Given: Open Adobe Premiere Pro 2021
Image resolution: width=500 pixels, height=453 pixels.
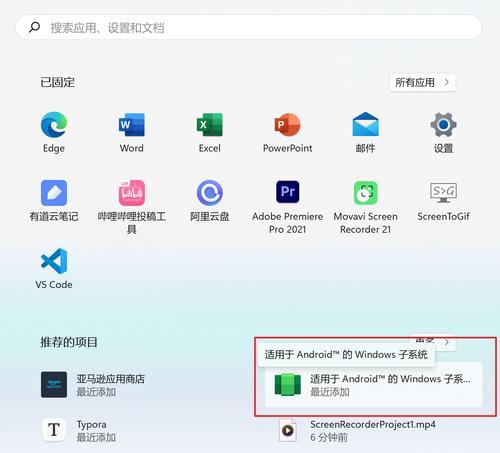Looking at the screenshot, I should coord(287,192).
